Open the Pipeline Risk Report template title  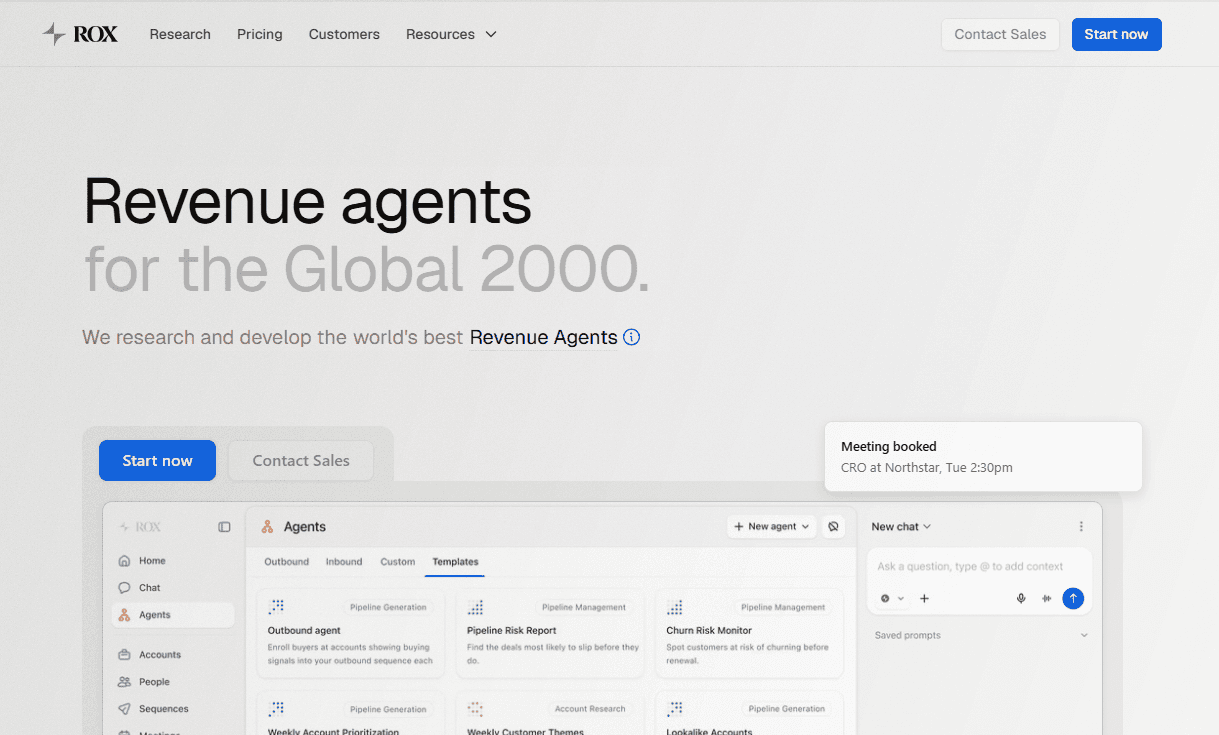(x=511, y=631)
